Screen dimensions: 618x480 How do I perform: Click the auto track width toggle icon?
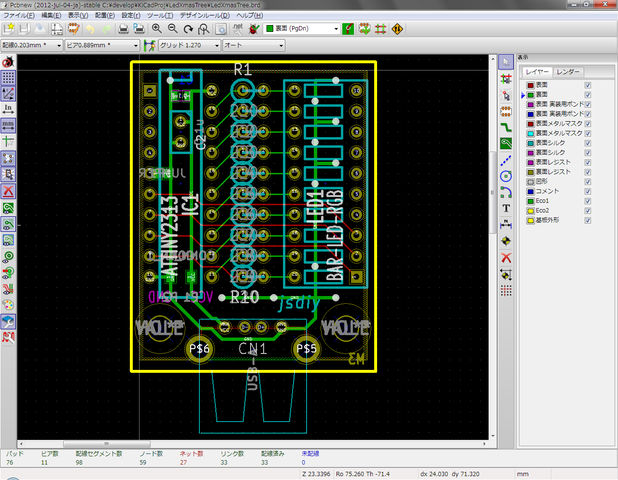149,45
